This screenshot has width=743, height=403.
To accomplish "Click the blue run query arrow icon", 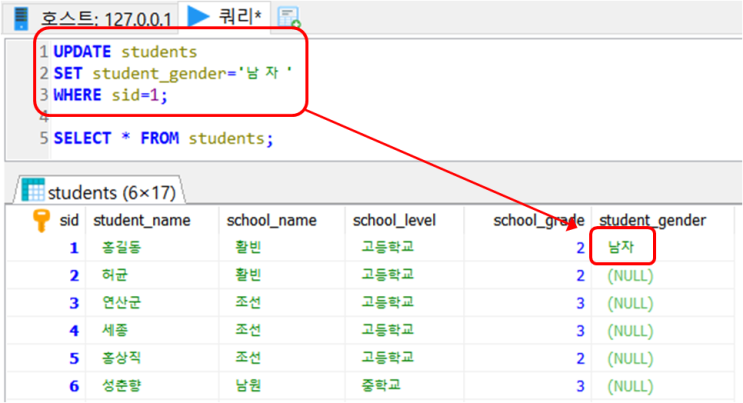I will pos(199,16).
